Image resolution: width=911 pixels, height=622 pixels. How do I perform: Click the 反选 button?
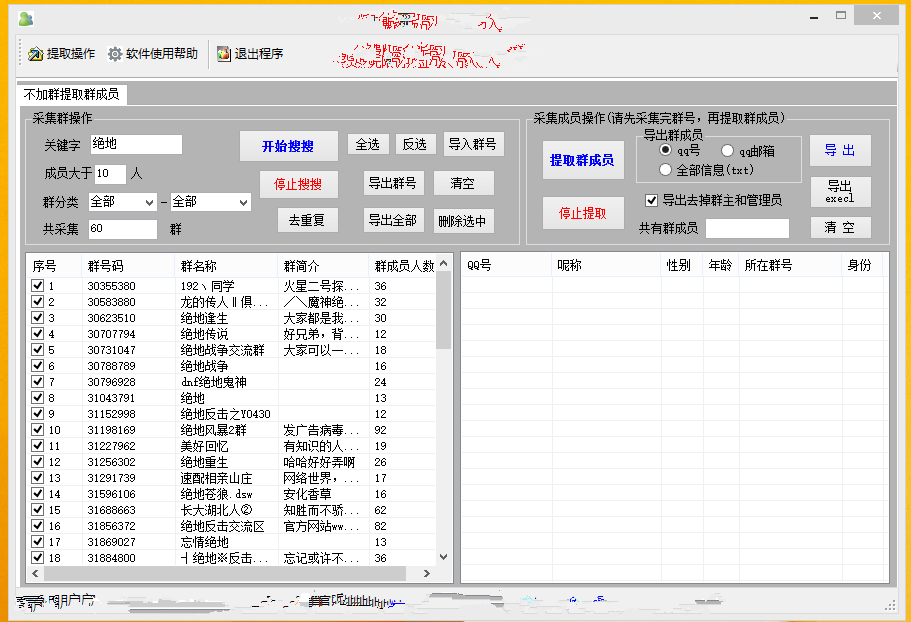[415, 144]
